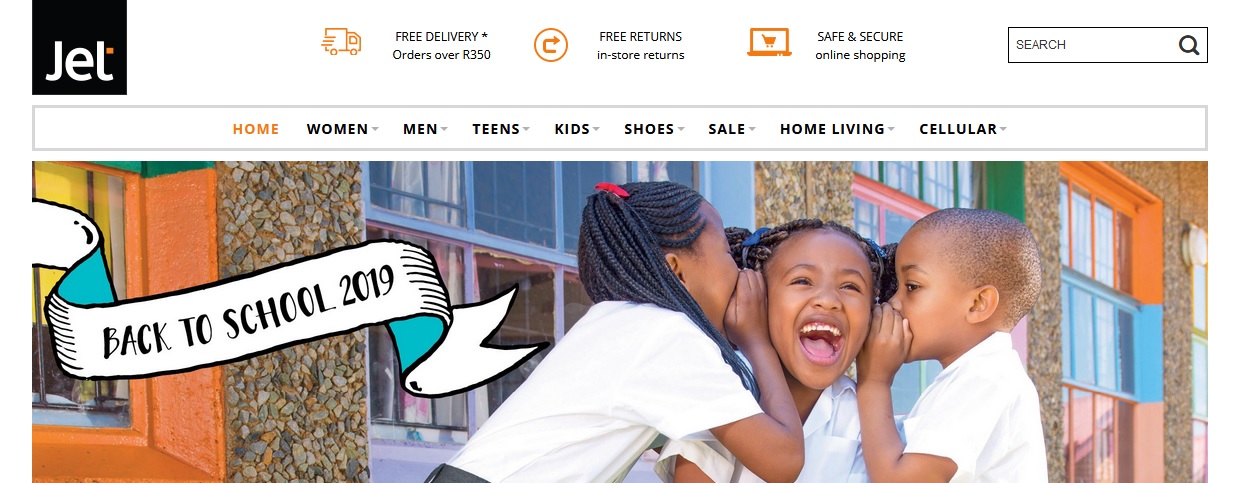Click the Free Delivery orders over R350 text
Viewport: 1246px width, 483px height.
[441, 46]
